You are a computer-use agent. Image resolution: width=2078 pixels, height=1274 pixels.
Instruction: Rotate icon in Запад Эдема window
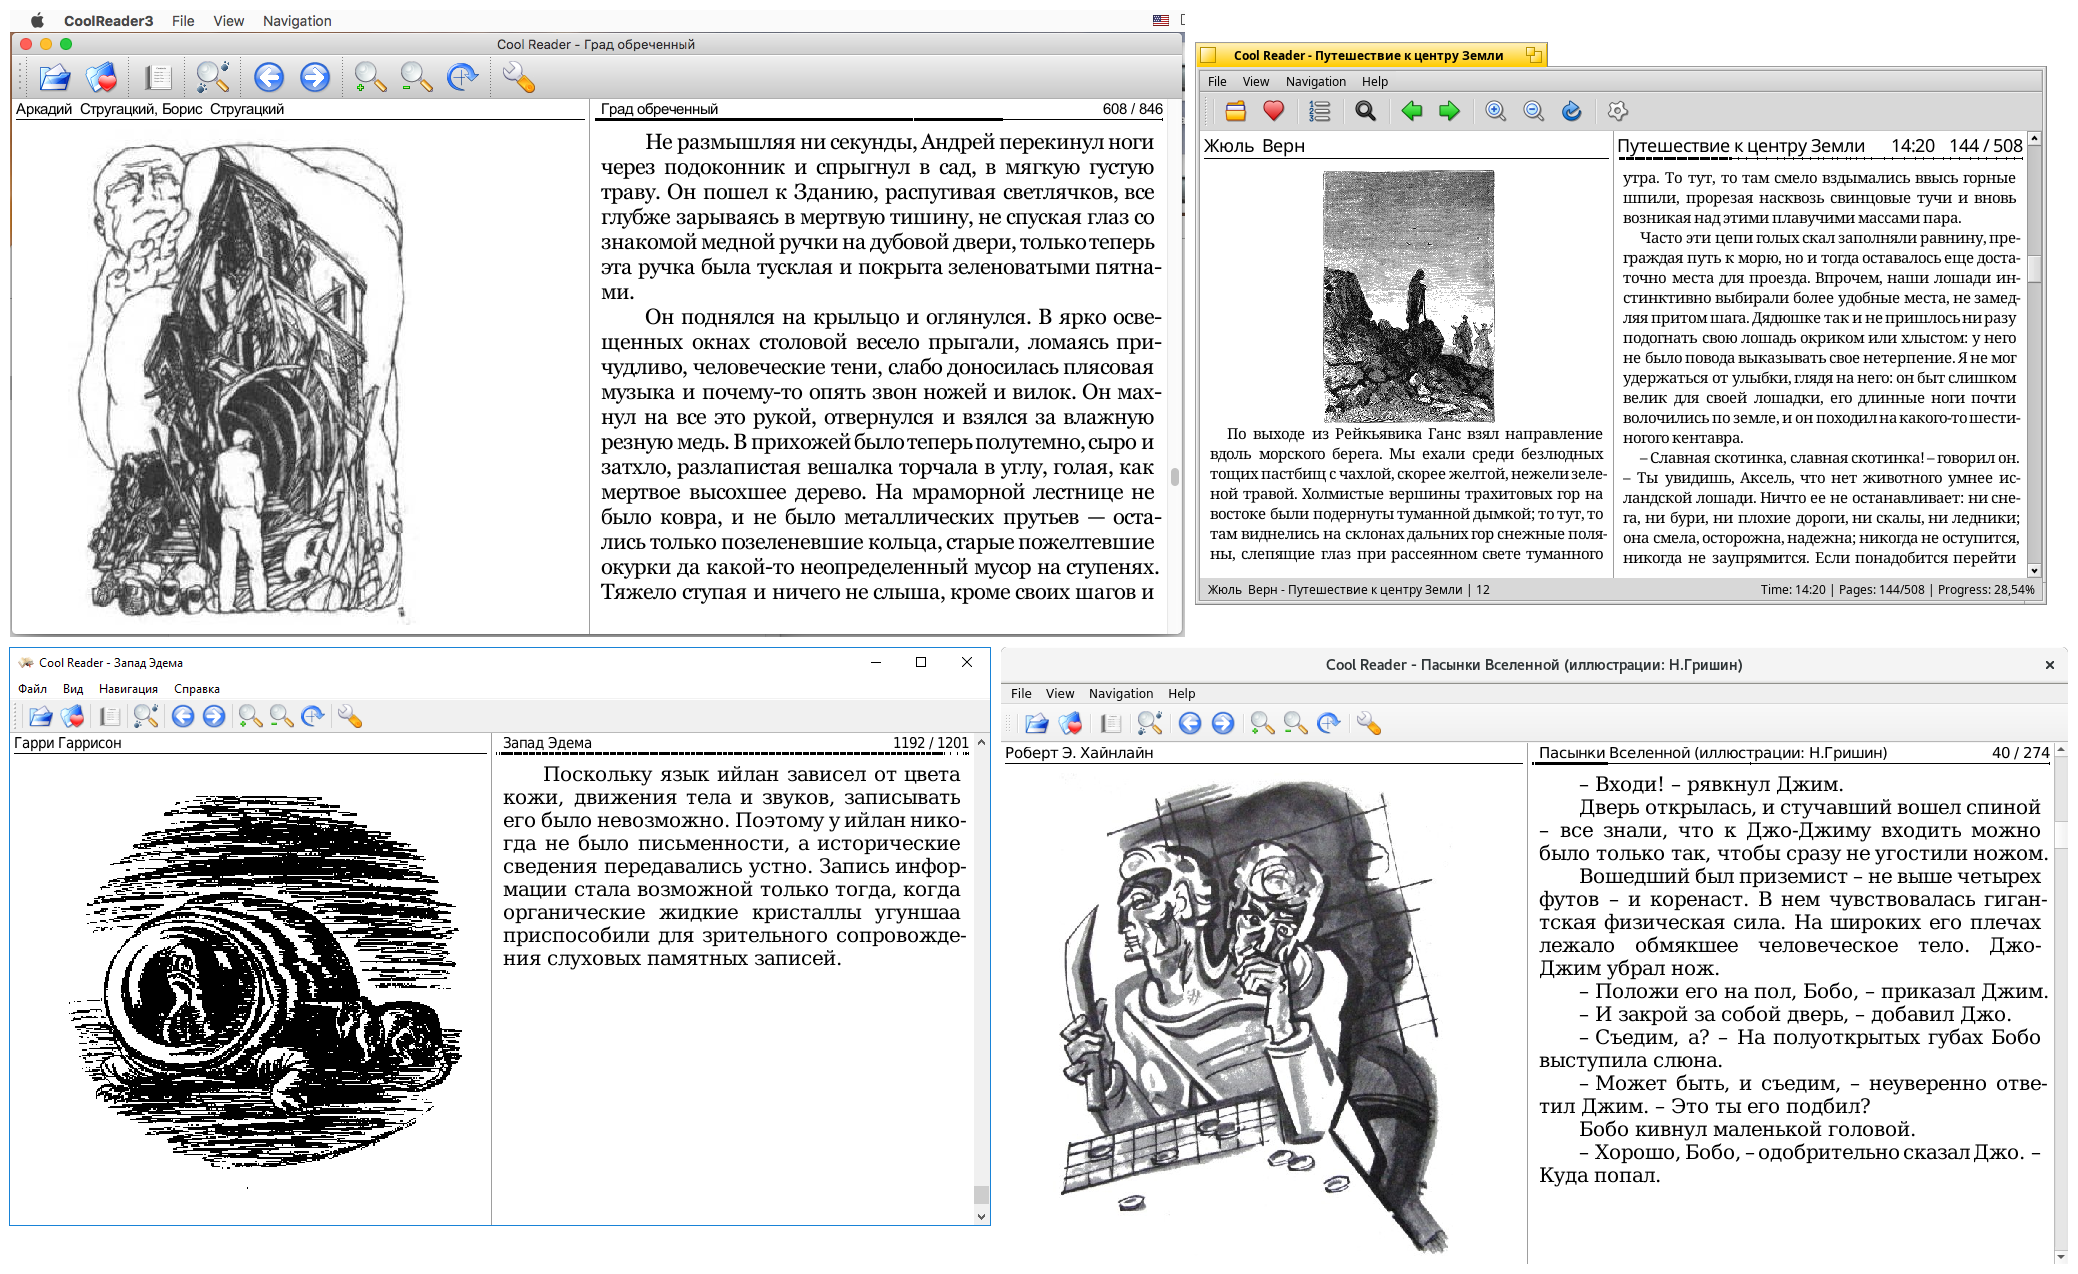[x=313, y=716]
